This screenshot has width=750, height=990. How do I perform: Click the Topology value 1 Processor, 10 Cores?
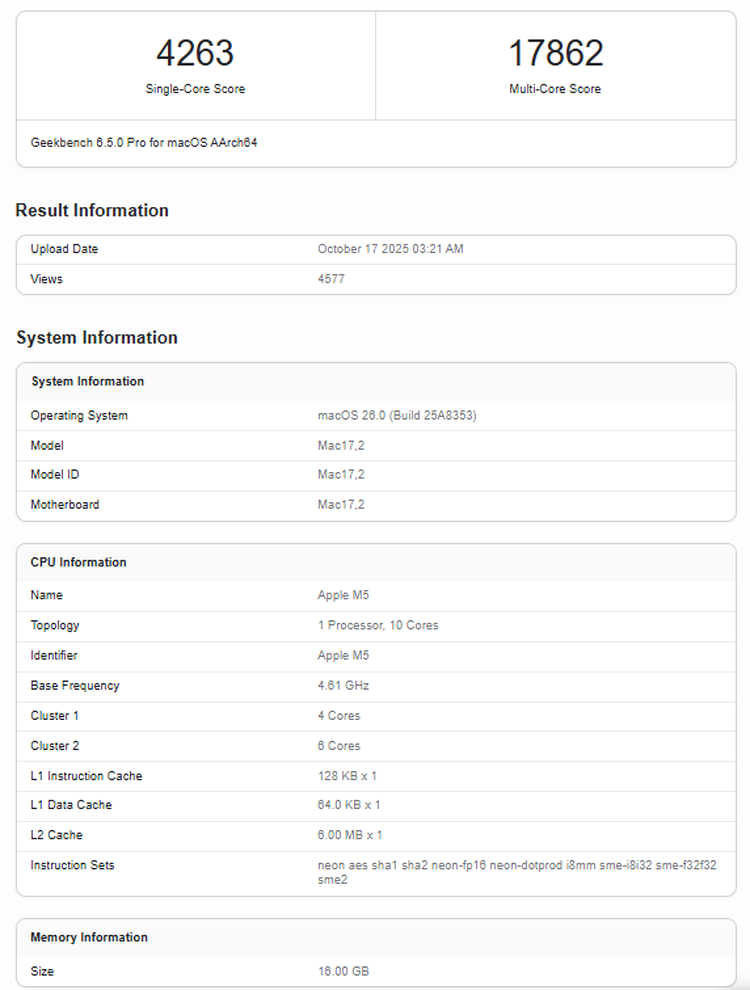click(x=378, y=625)
